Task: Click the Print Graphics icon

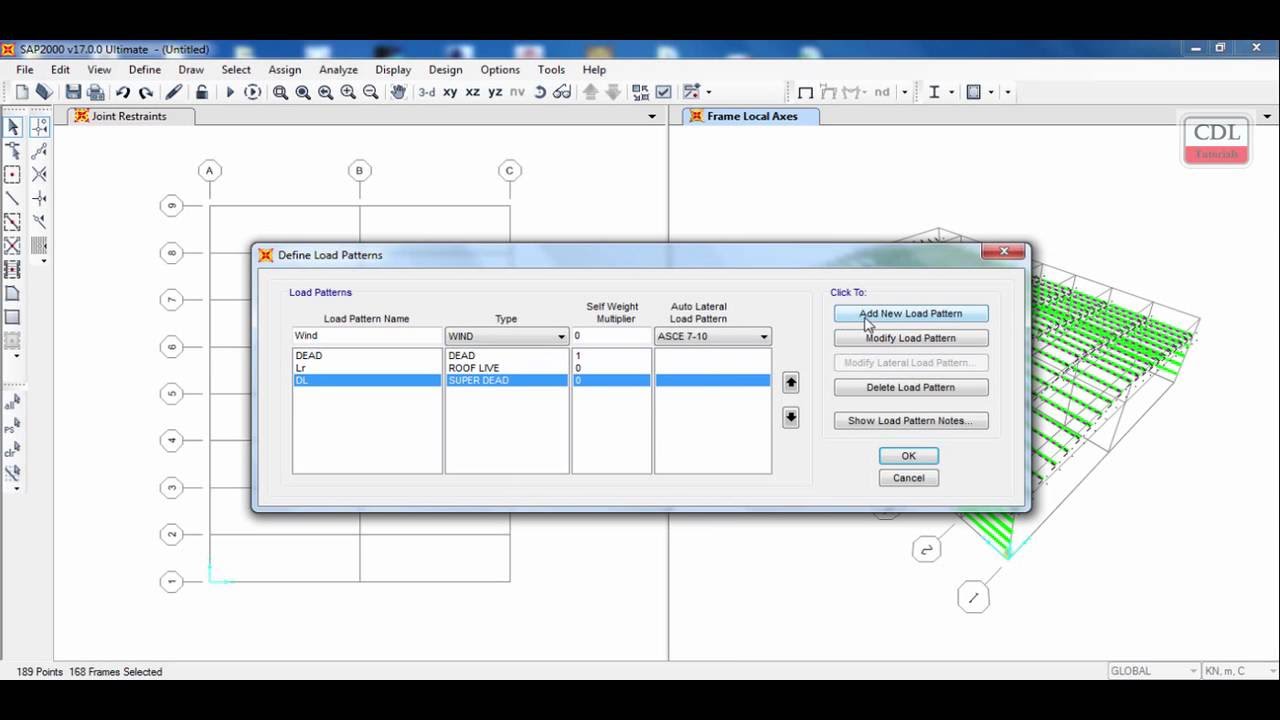Action: coord(96,92)
